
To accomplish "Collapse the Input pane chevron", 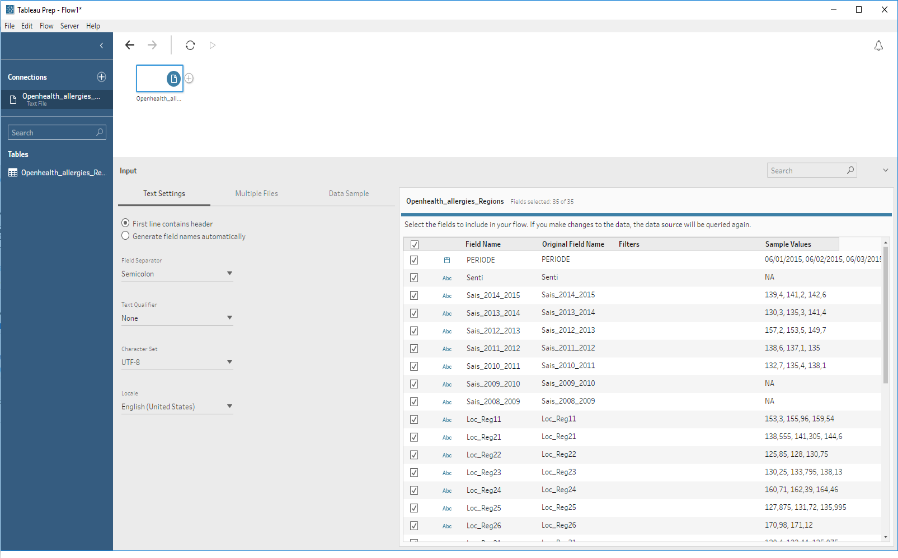I will (x=885, y=170).
